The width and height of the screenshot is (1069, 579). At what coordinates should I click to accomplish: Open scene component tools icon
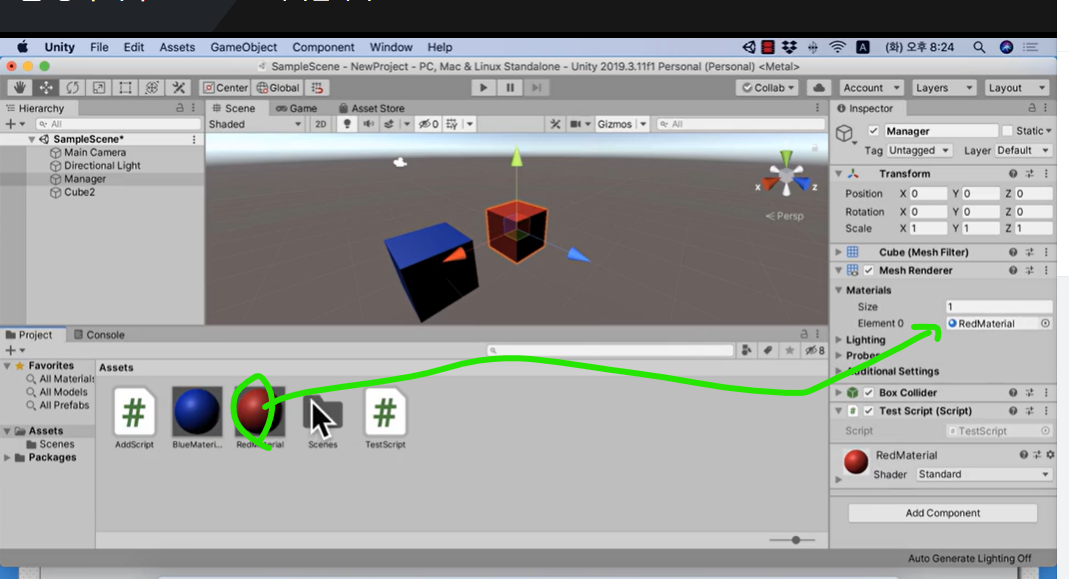point(555,124)
